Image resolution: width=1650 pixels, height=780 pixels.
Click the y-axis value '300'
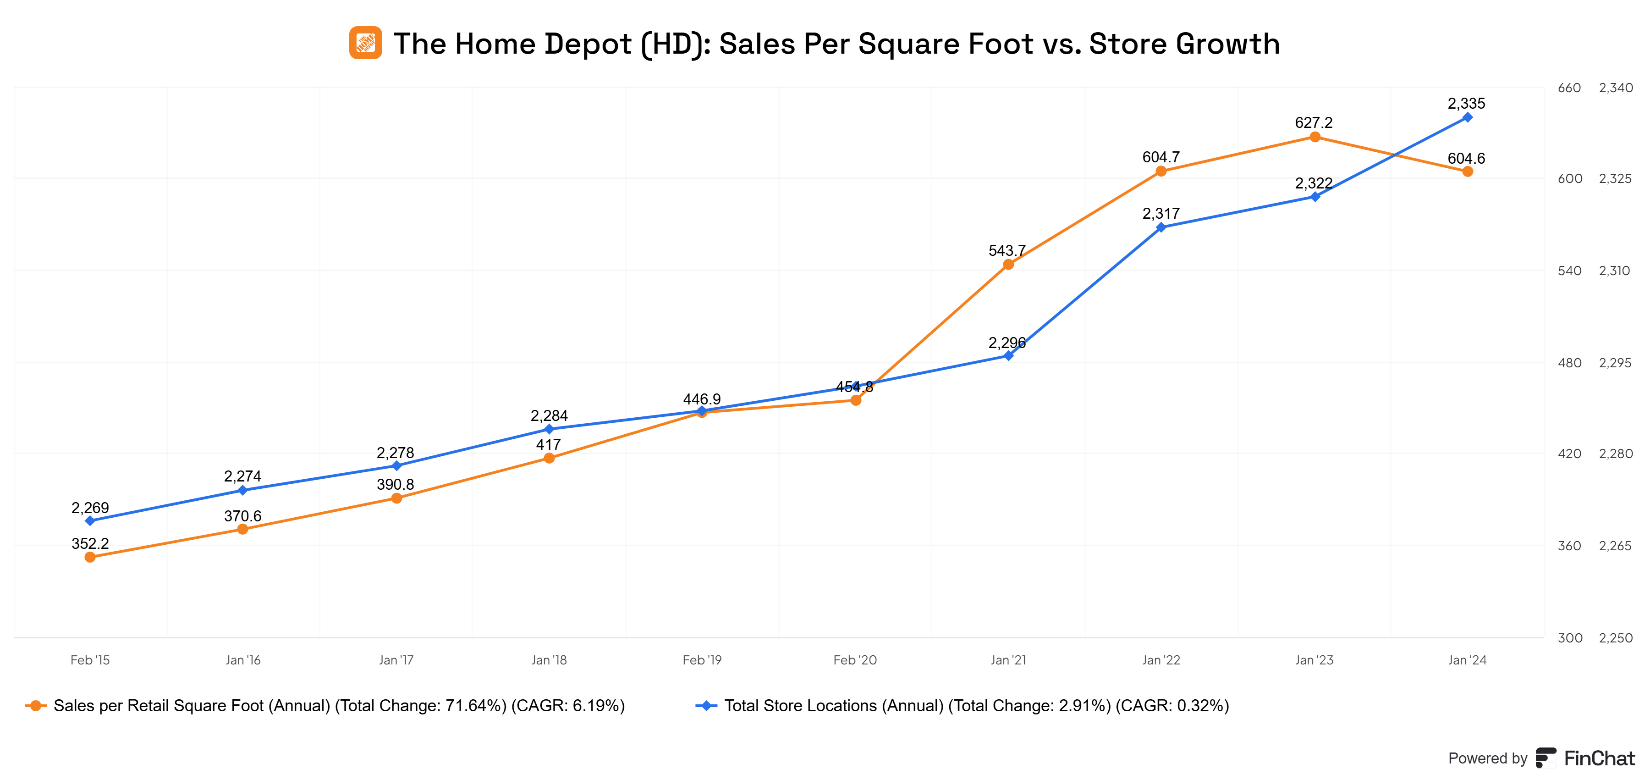(1570, 638)
